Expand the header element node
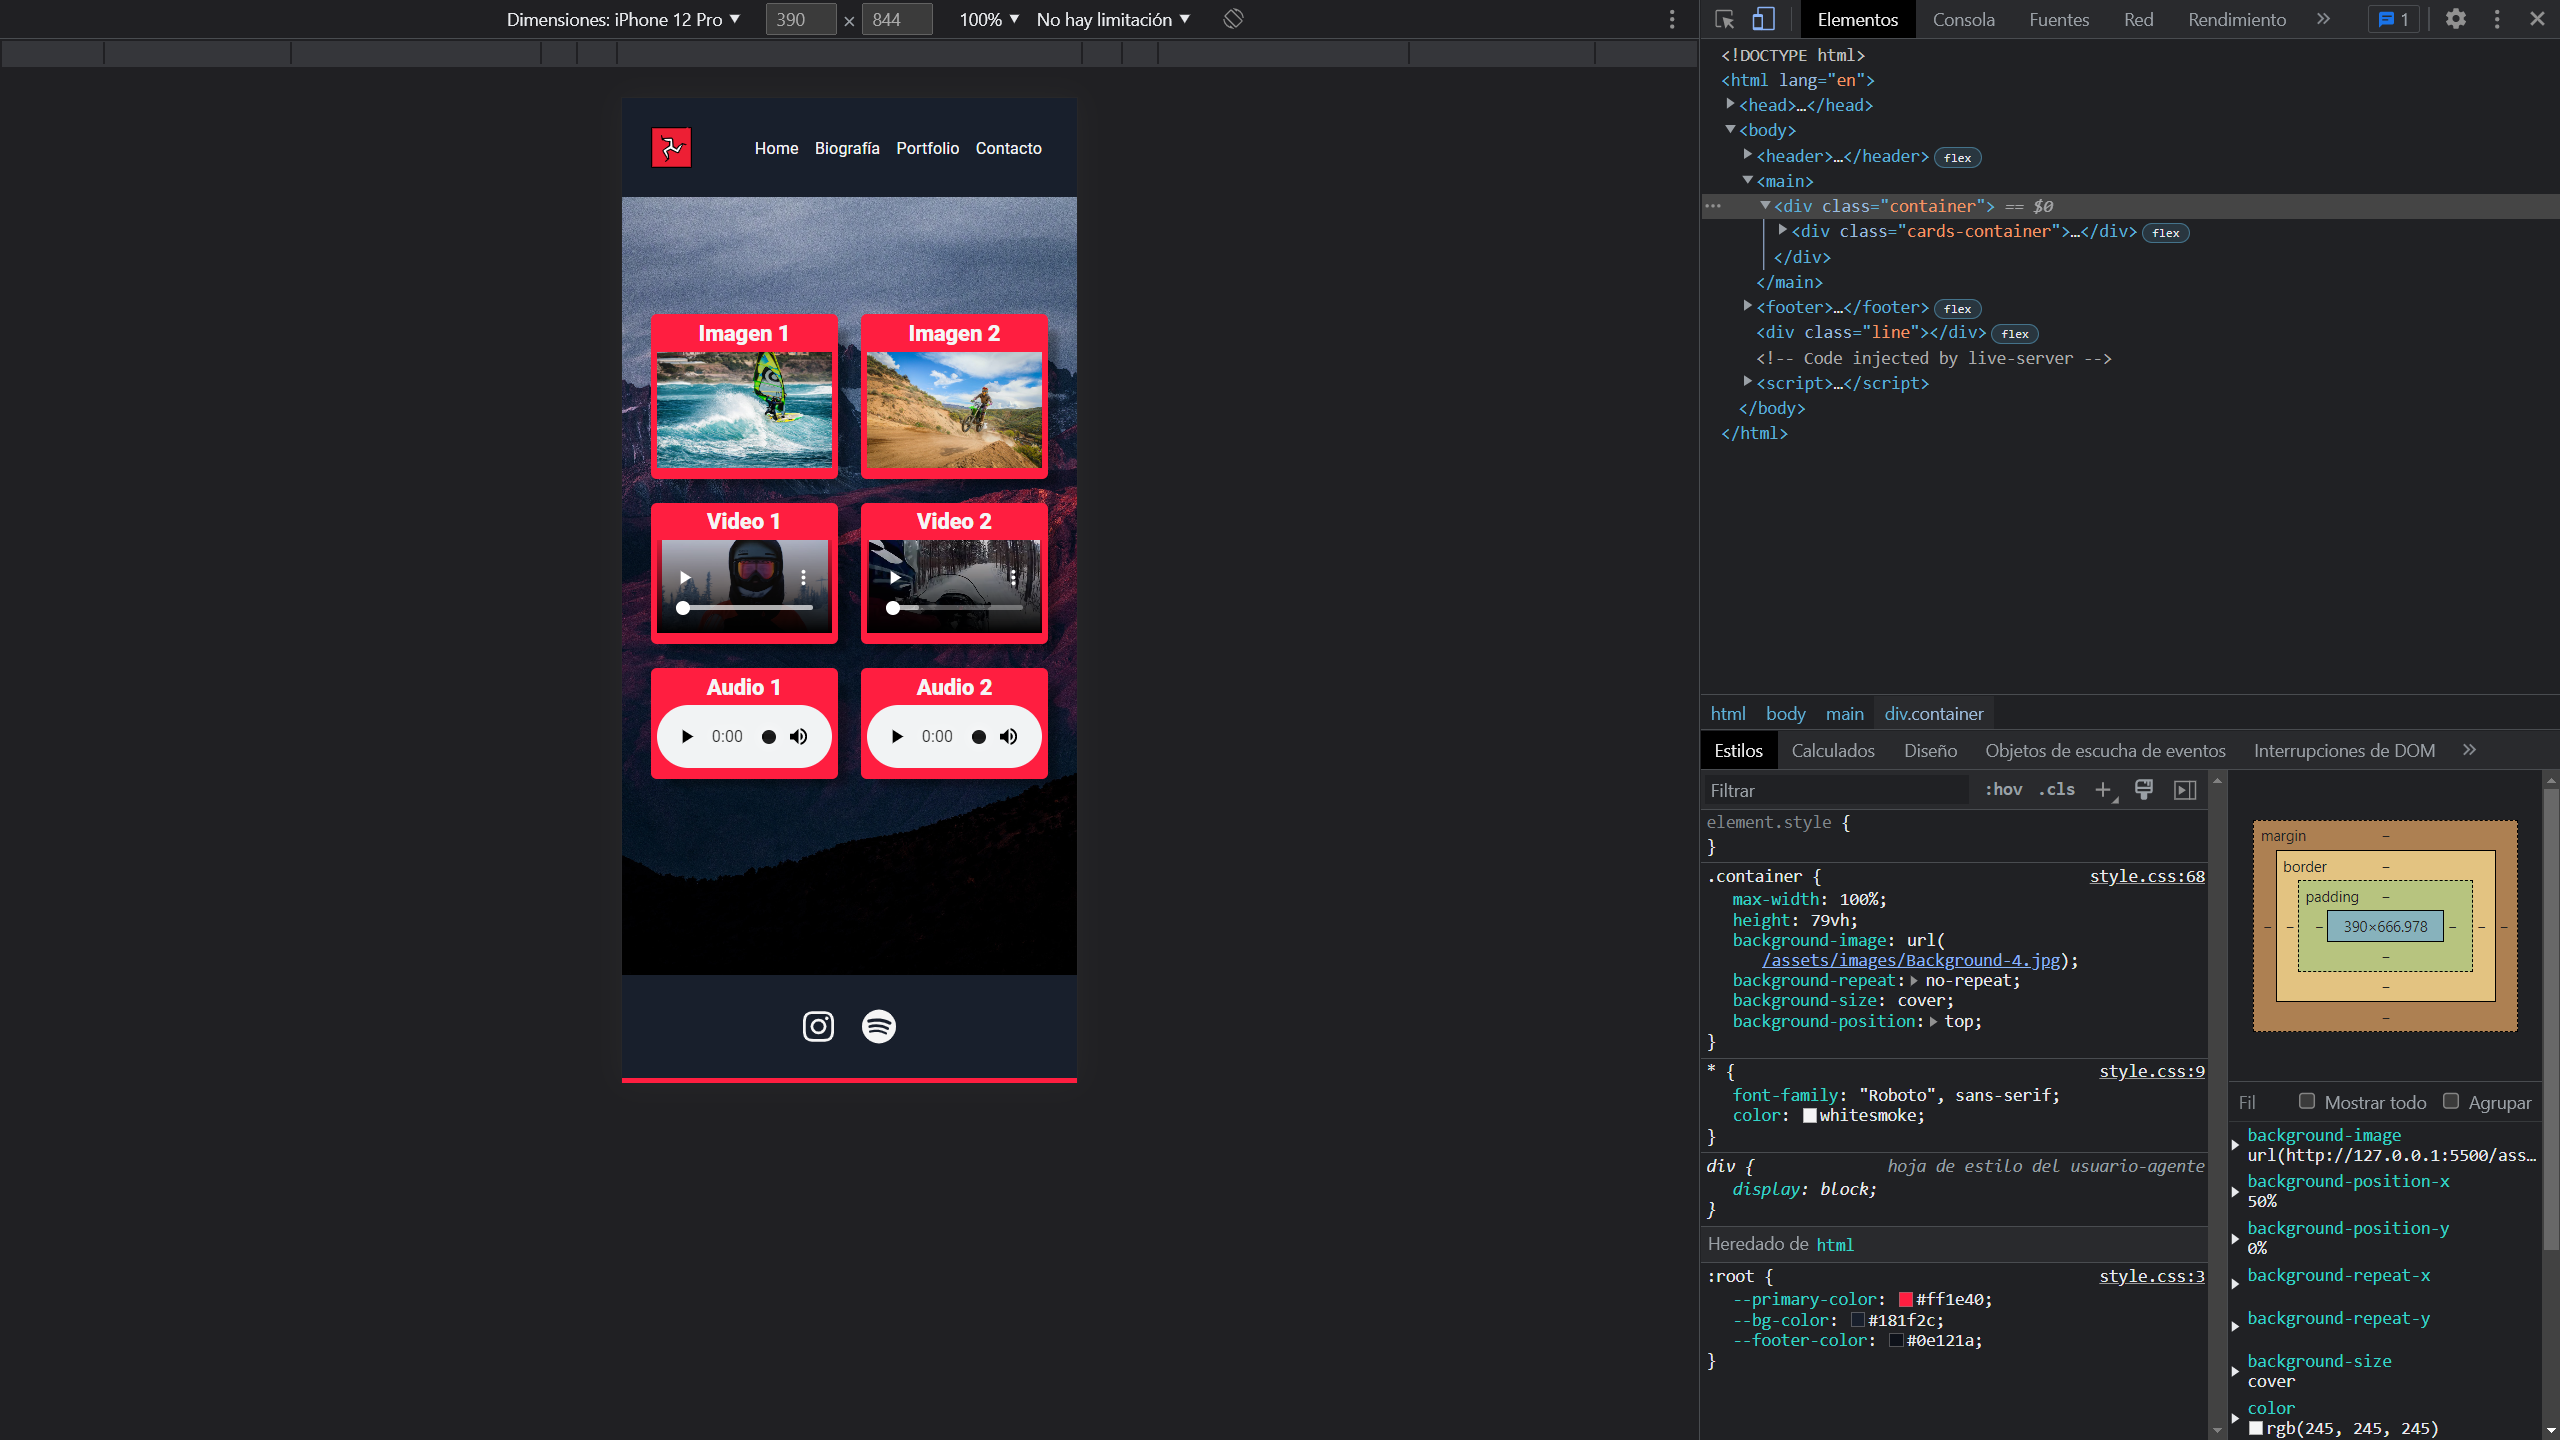The height and width of the screenshot is (1440, 2560). click(1748, 155)
